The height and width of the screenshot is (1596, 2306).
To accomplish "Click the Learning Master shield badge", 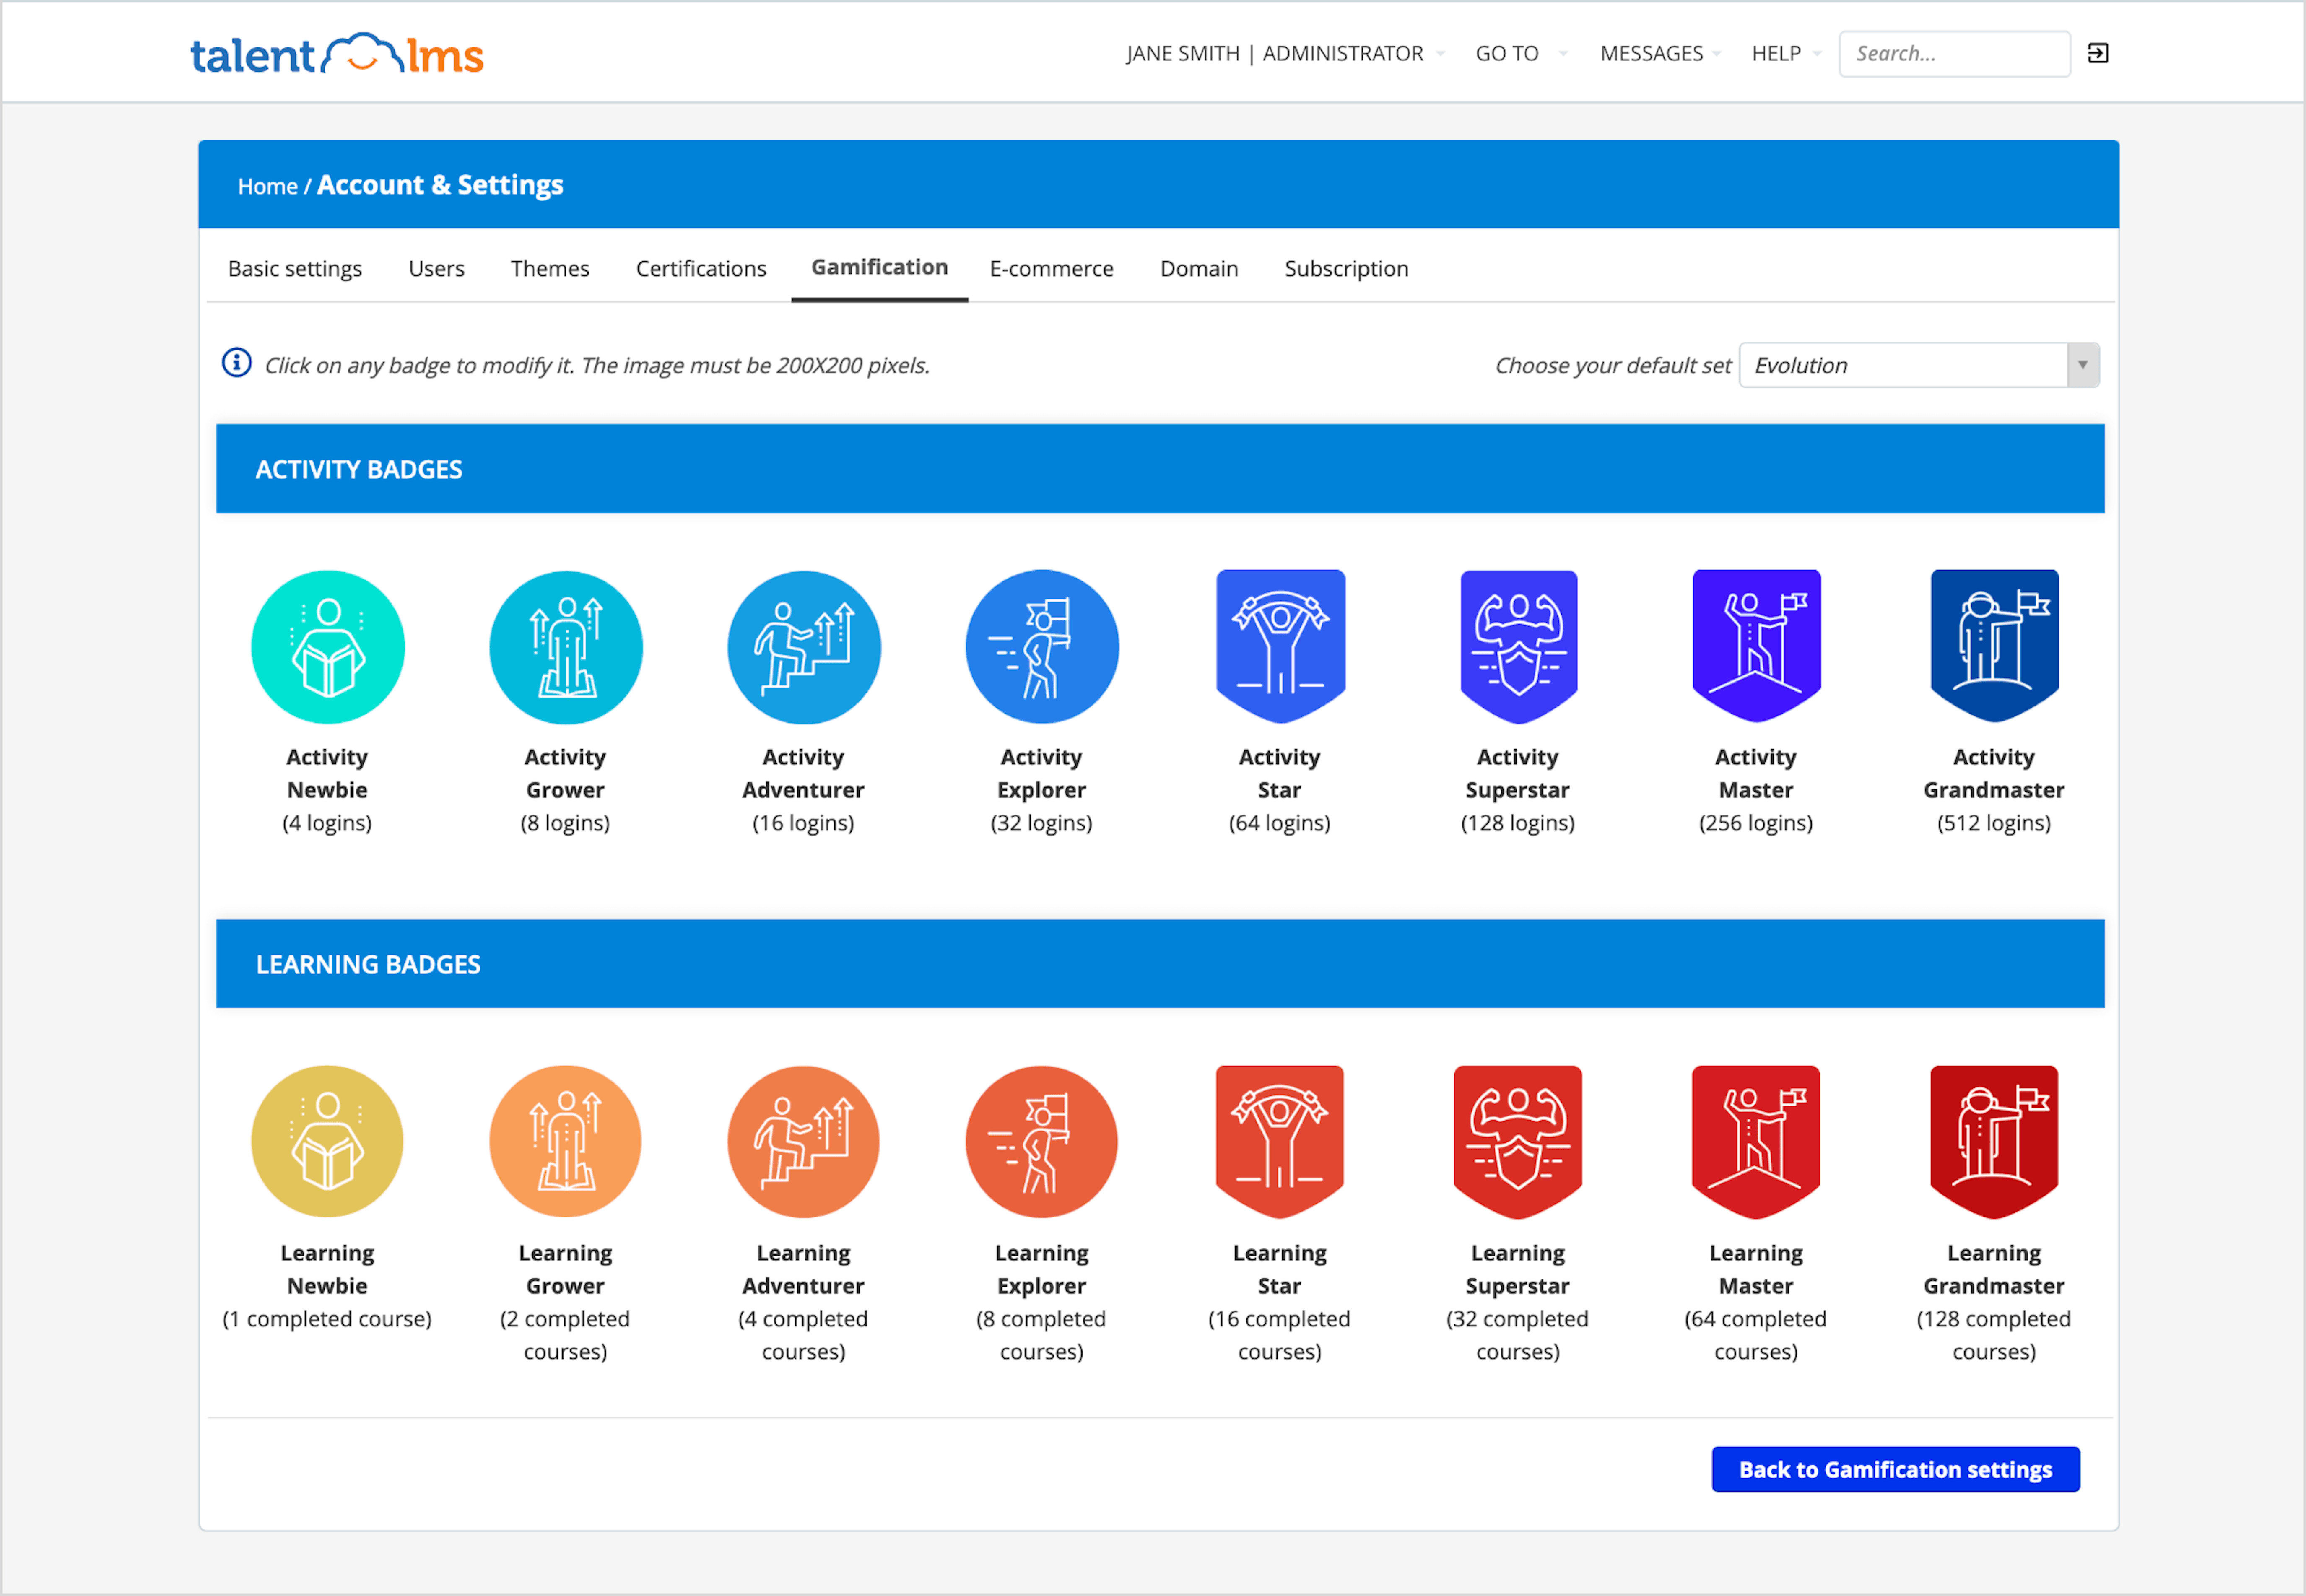I will [1755, 1140].
